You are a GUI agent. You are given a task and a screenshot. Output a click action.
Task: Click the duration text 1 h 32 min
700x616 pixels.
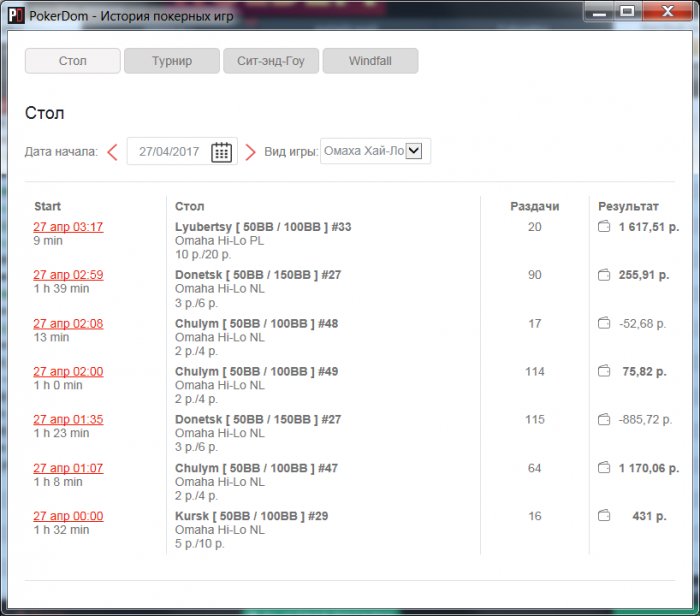coord(62,530)
